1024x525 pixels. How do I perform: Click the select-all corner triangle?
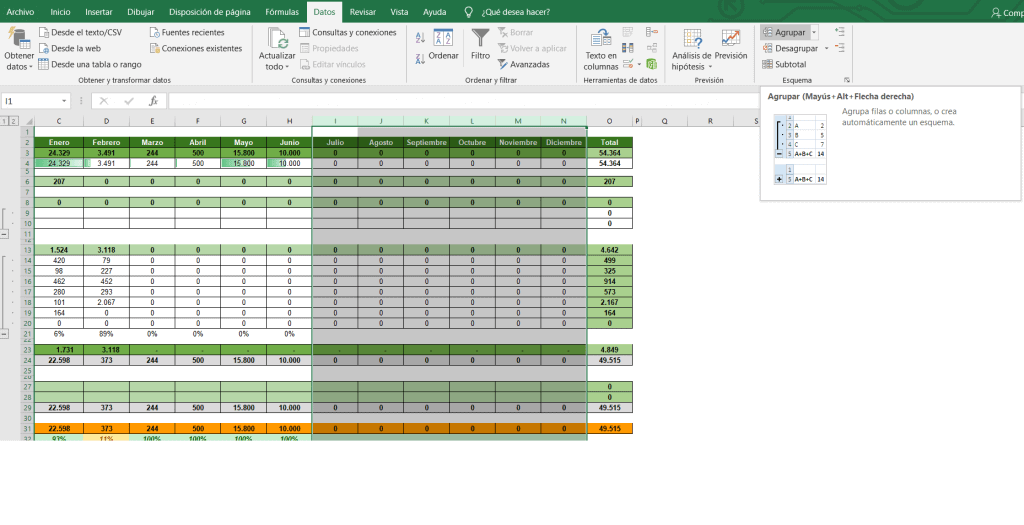[27, 121]
